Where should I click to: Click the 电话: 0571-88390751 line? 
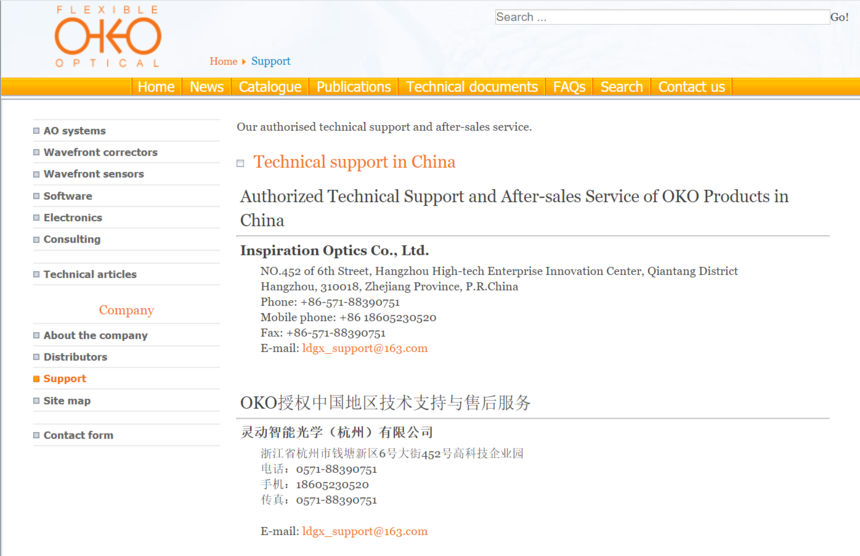(319, 469)
